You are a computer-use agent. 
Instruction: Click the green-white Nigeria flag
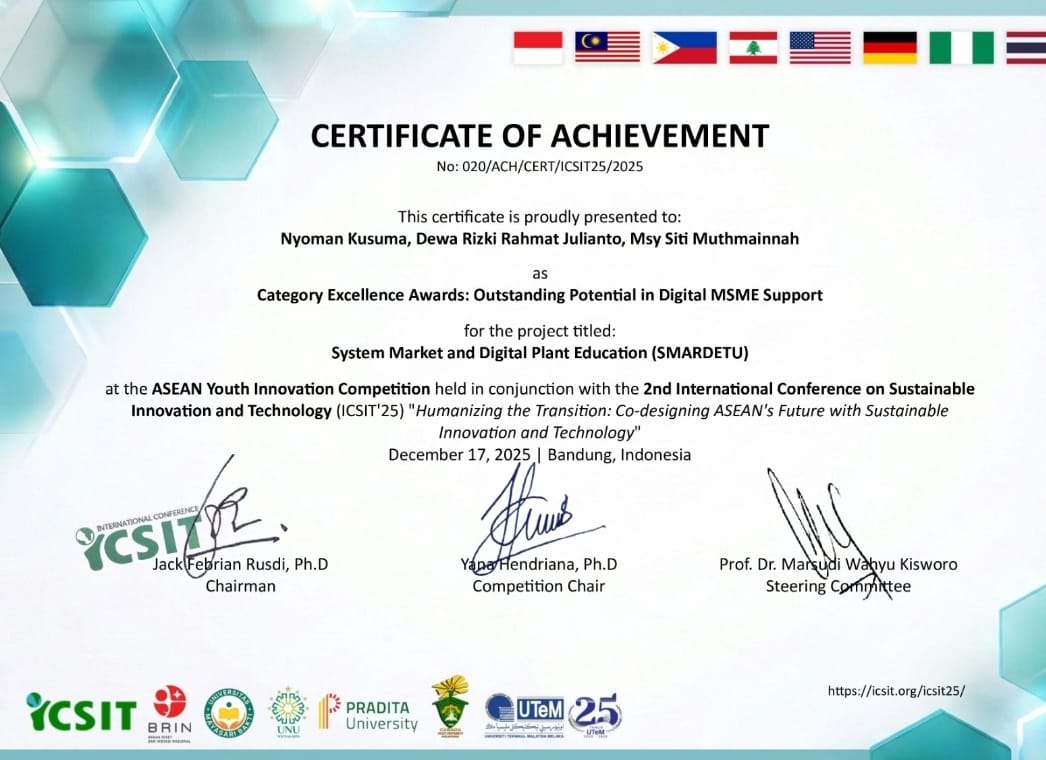[x=962, y=48]
